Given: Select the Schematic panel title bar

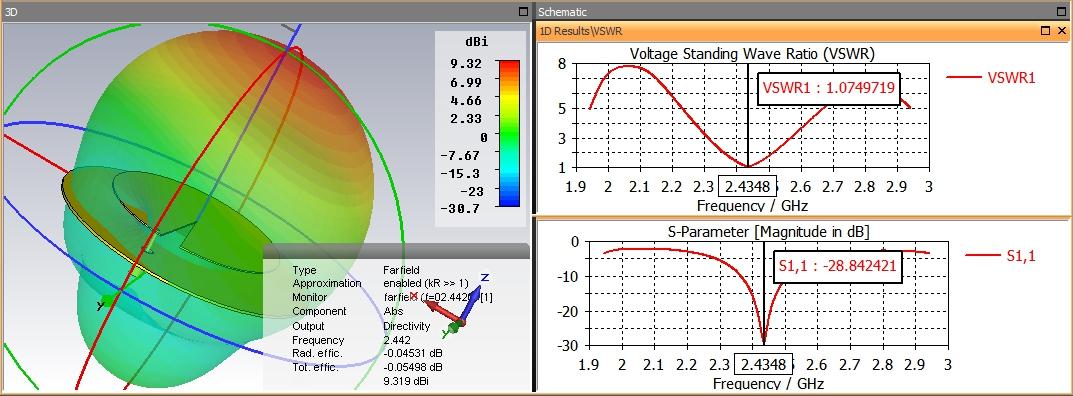Looking at the screenshot, I should click(x=803, y=12).
